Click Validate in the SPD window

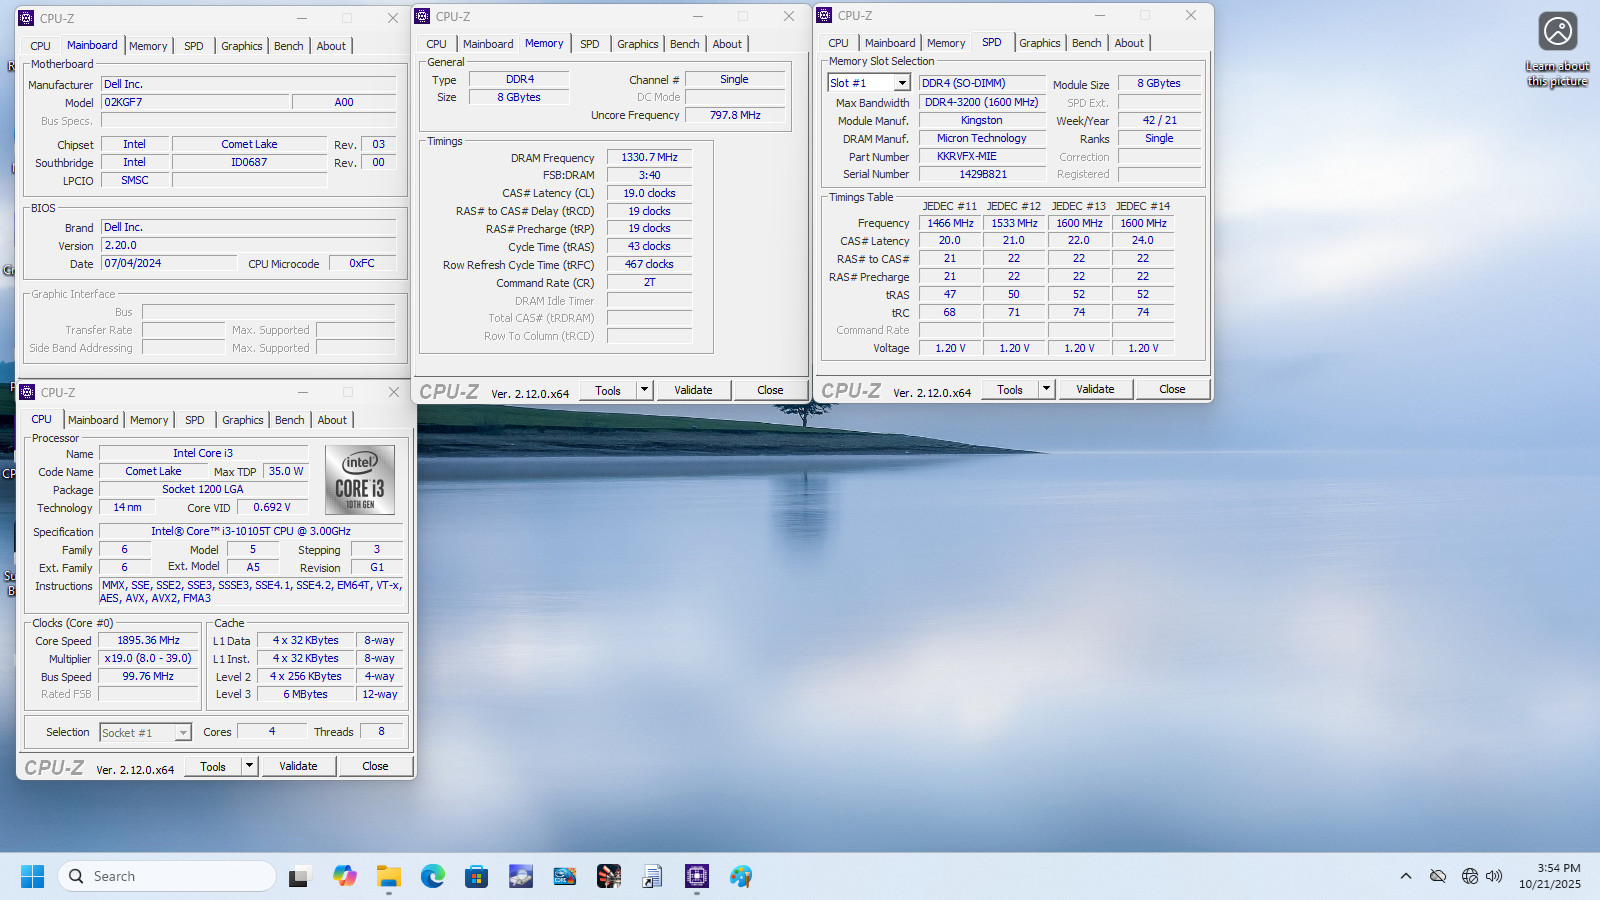click(1095, 389)
